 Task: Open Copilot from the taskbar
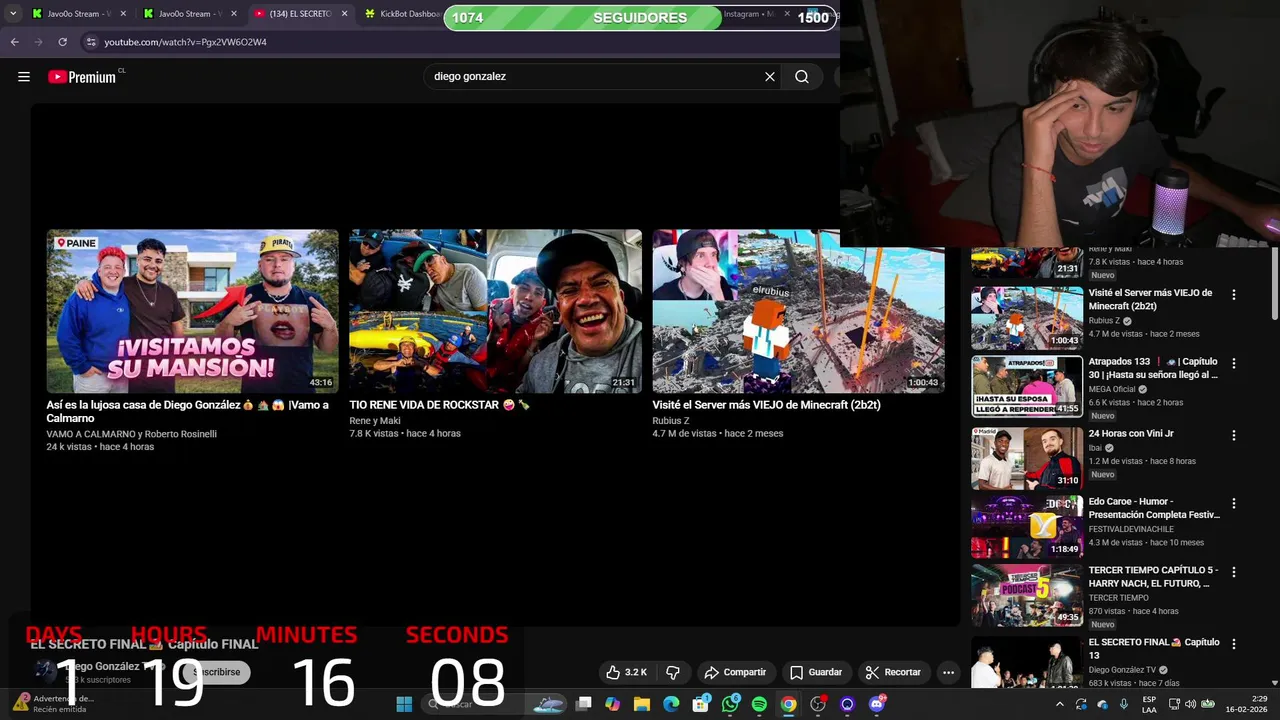612,704
